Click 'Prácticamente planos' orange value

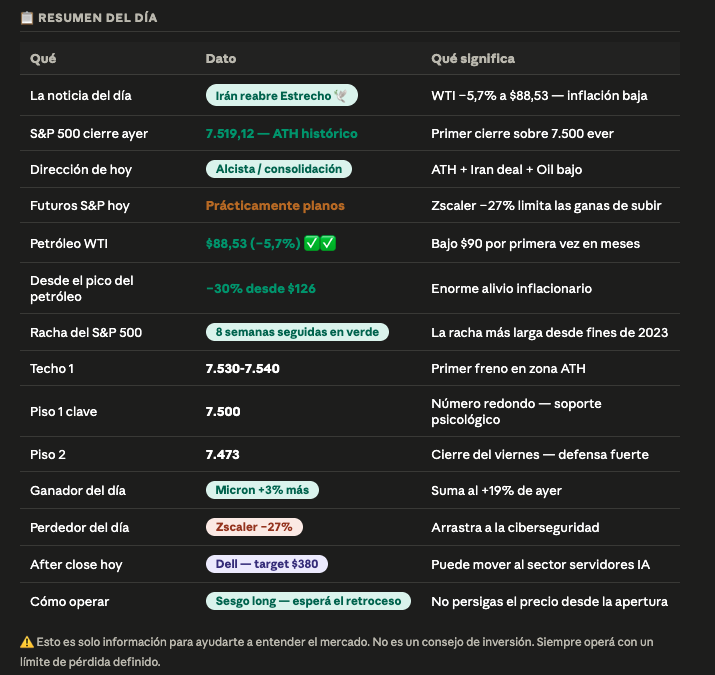click(275, 206)
